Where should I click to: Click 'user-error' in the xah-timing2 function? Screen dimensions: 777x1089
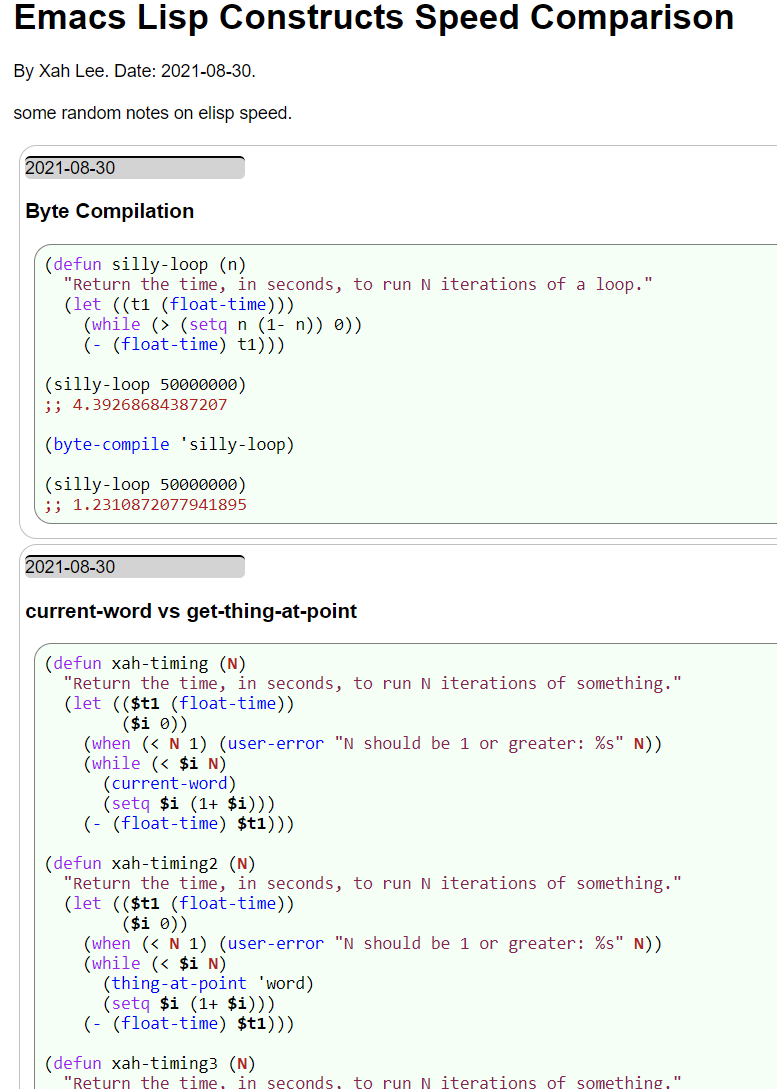point(276,944)
